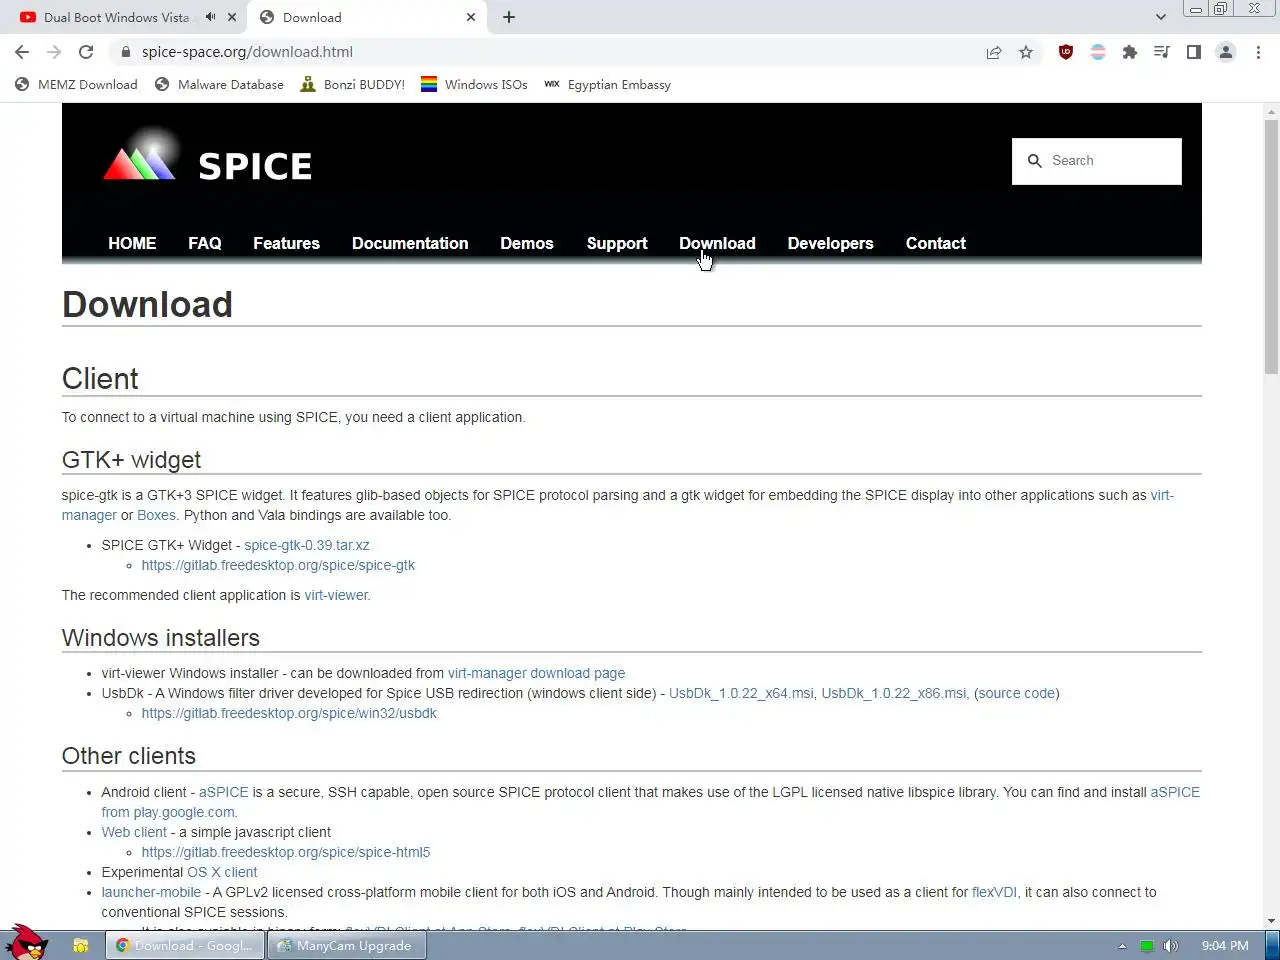The width and height of the screenshot is (1280, 960).
Task: Open the gitlab spice-html5 link
Action: click(286, 852)
